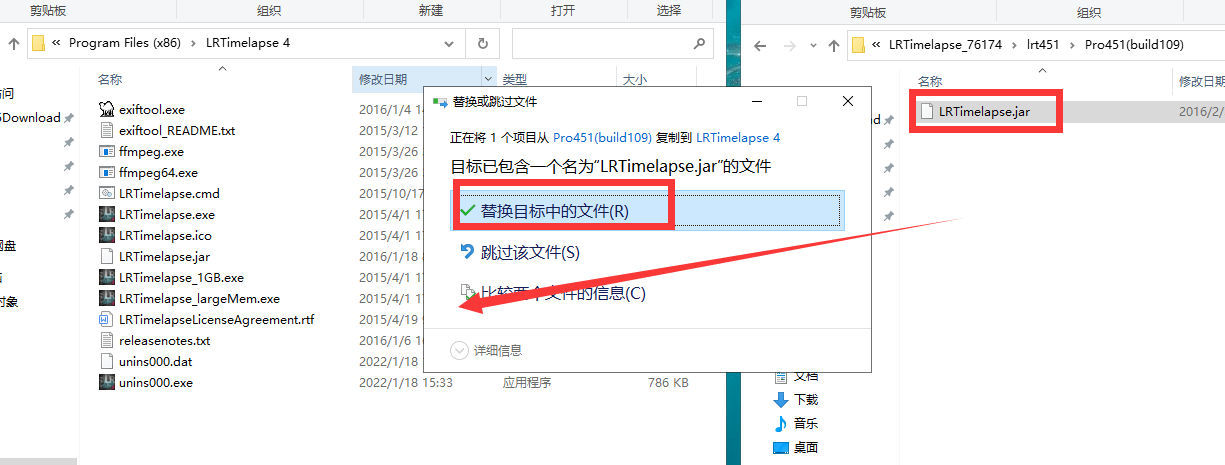1225x465 pixels.
Task: Click the LRTimelapse.exe application icon
Action: [x=108, y=215]
